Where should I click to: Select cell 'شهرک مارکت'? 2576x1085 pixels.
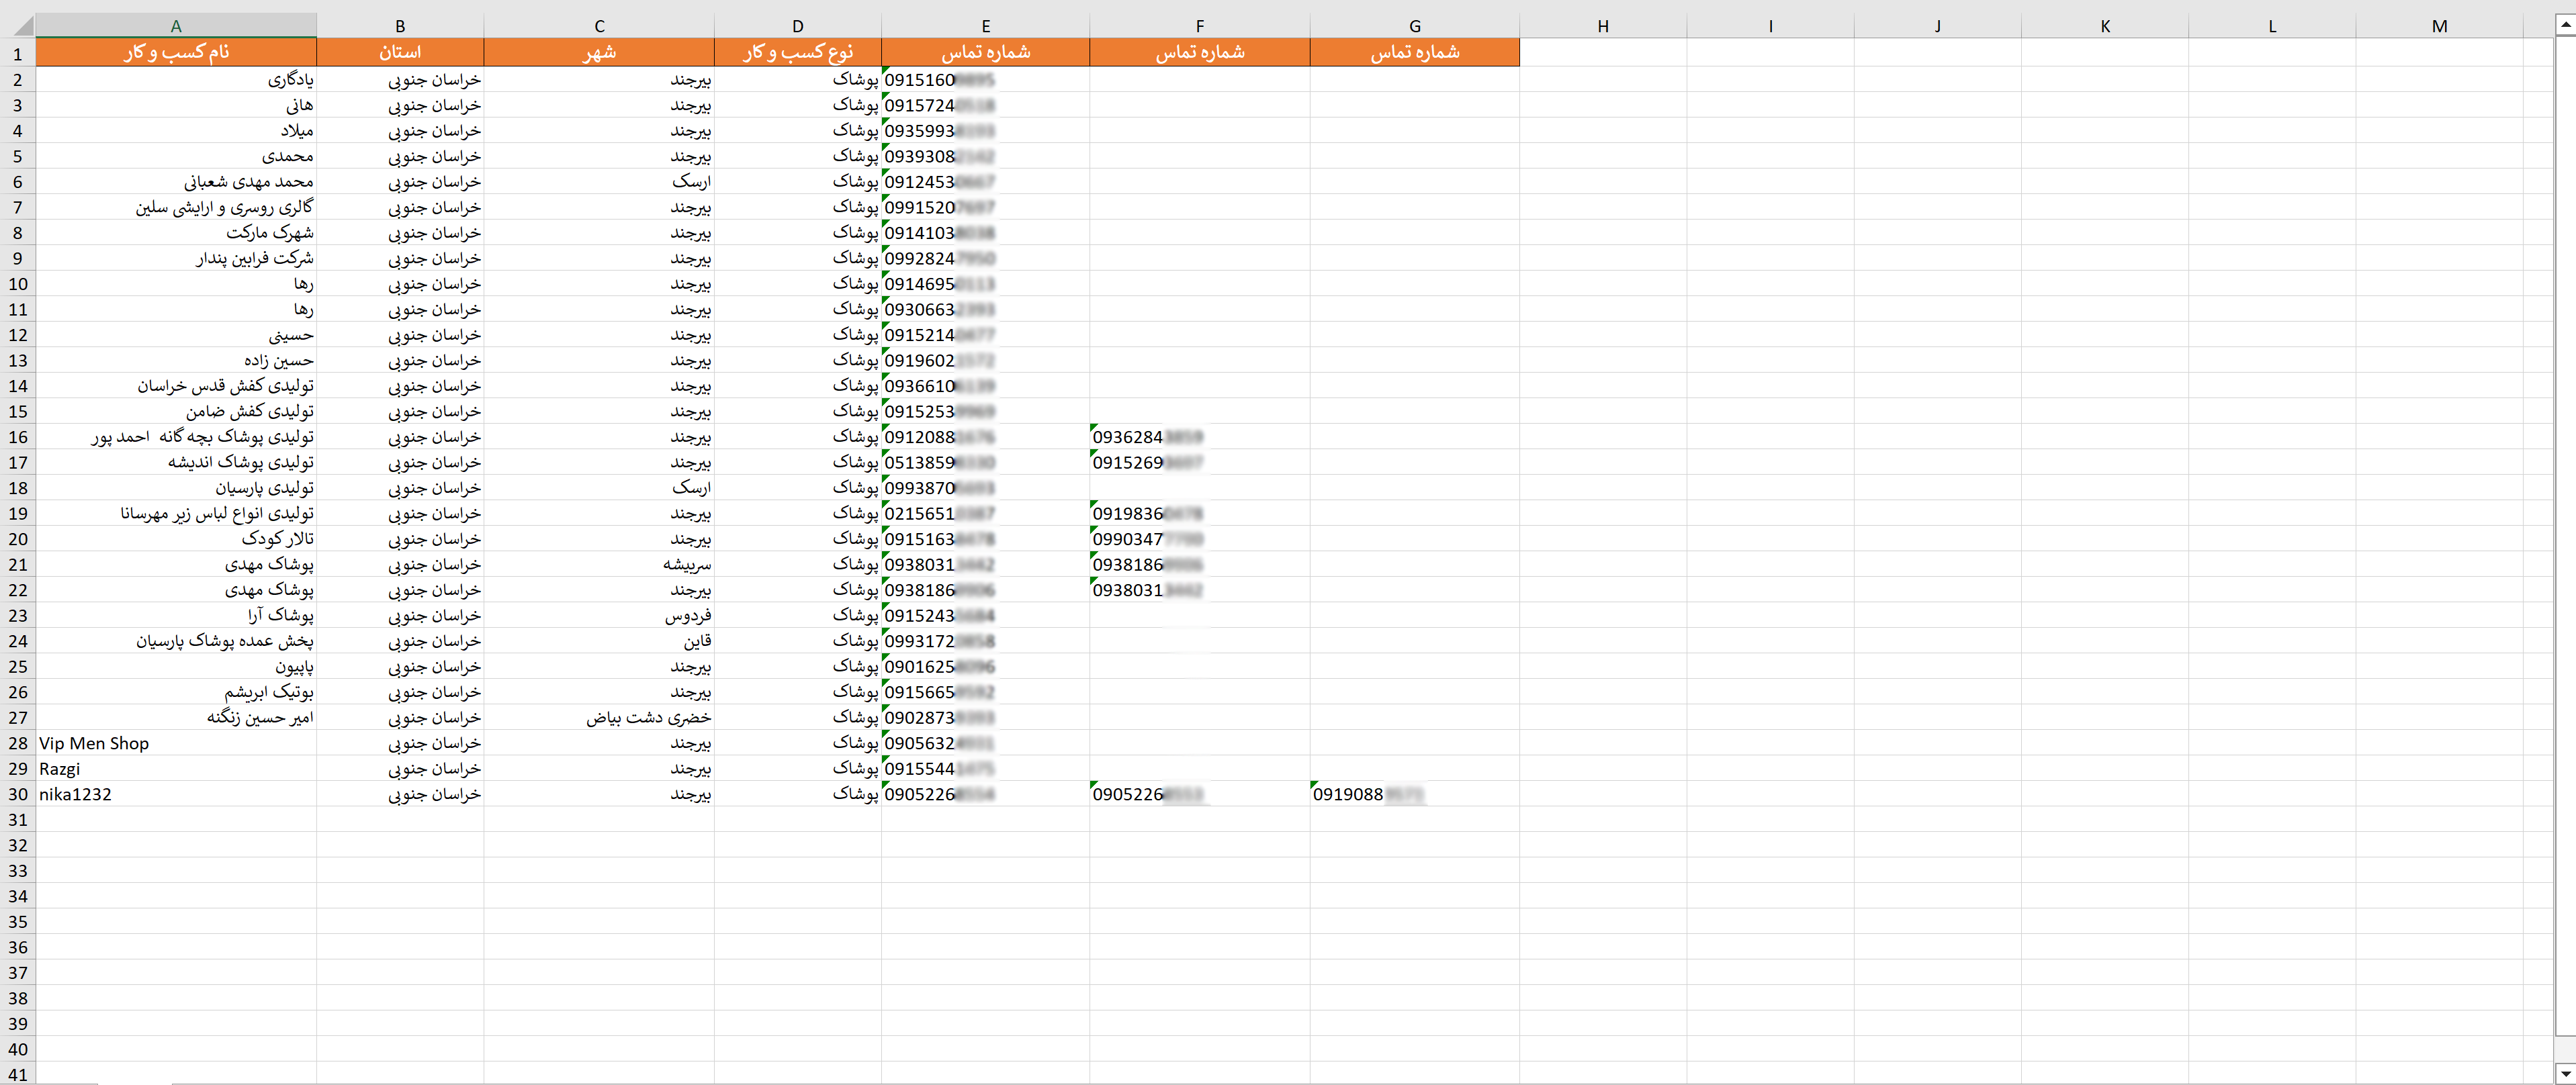click(176, 233)
